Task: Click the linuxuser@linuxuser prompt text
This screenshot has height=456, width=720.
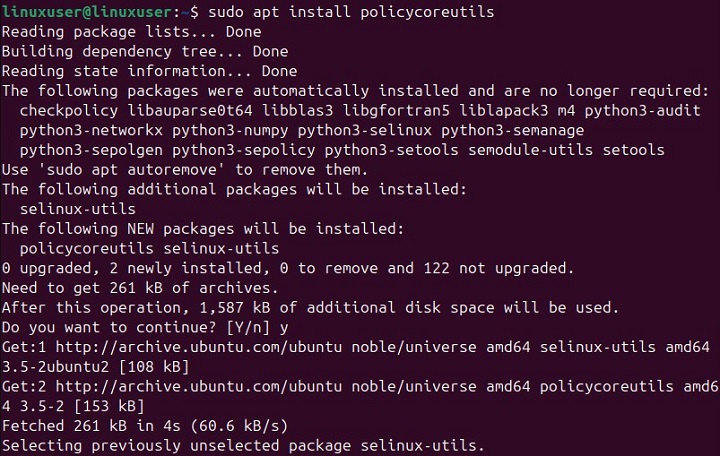Action: click(86, 13)
